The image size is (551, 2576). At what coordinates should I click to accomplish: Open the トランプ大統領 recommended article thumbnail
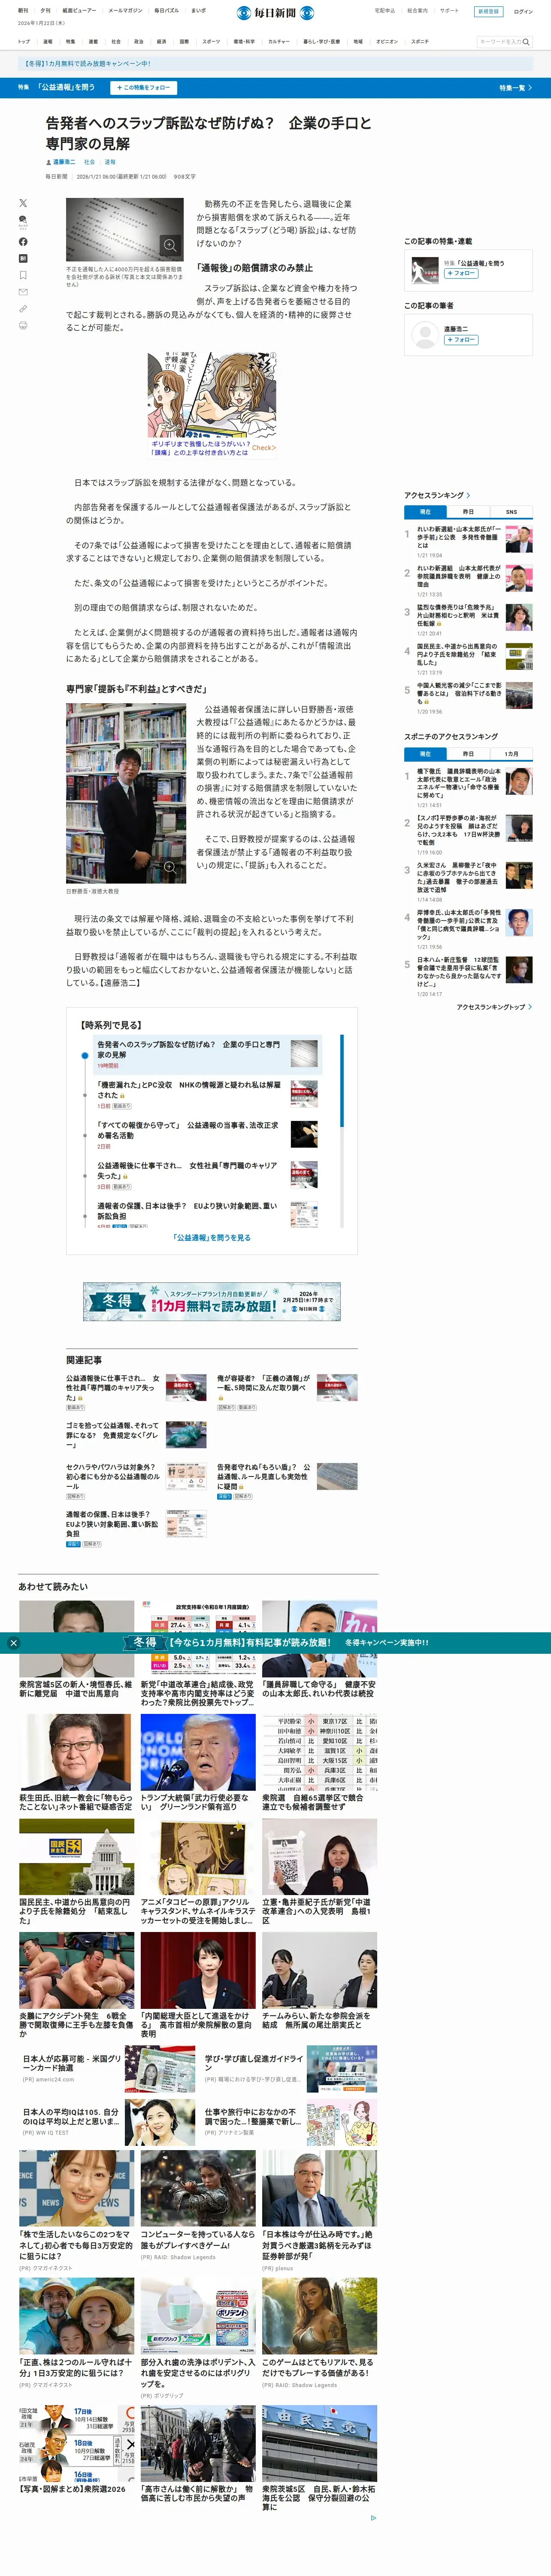pos(197,1753)
